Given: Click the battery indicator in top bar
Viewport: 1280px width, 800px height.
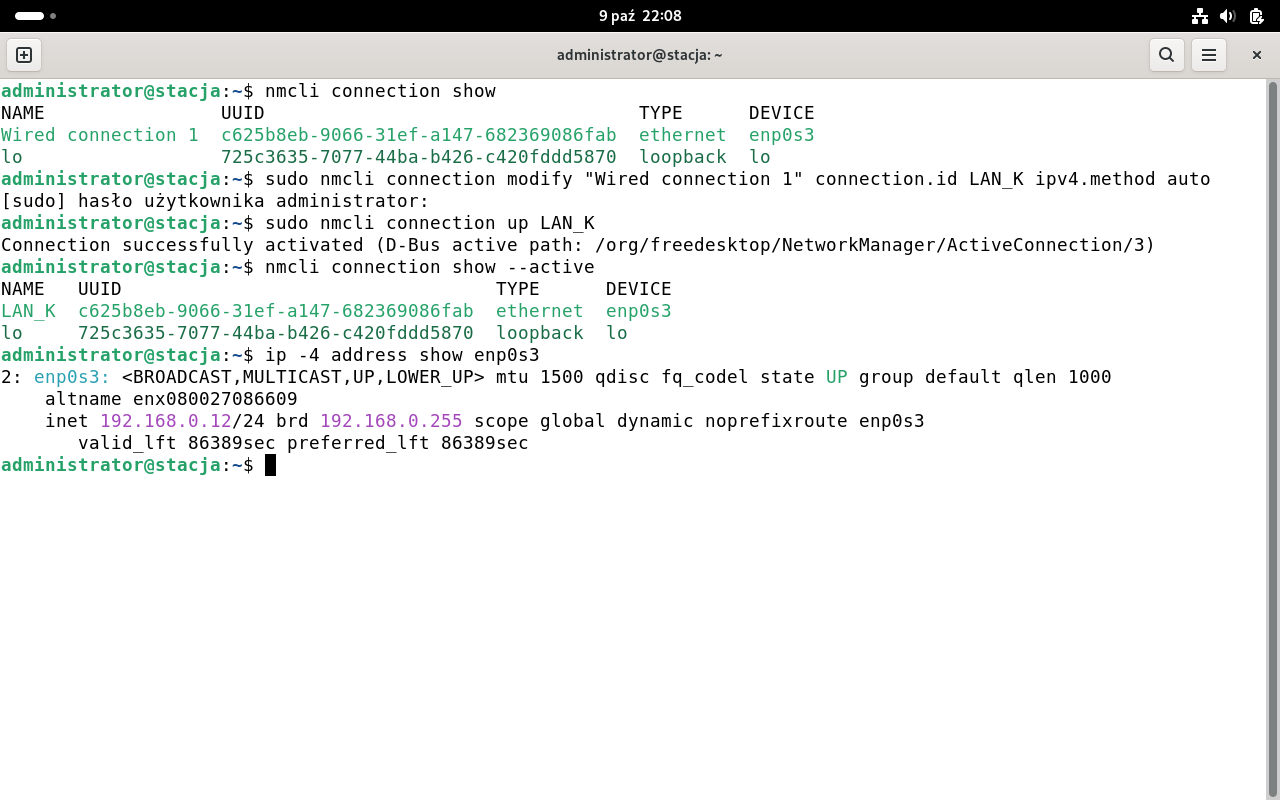Looking at the screenshot, I should click(1255, 16).
